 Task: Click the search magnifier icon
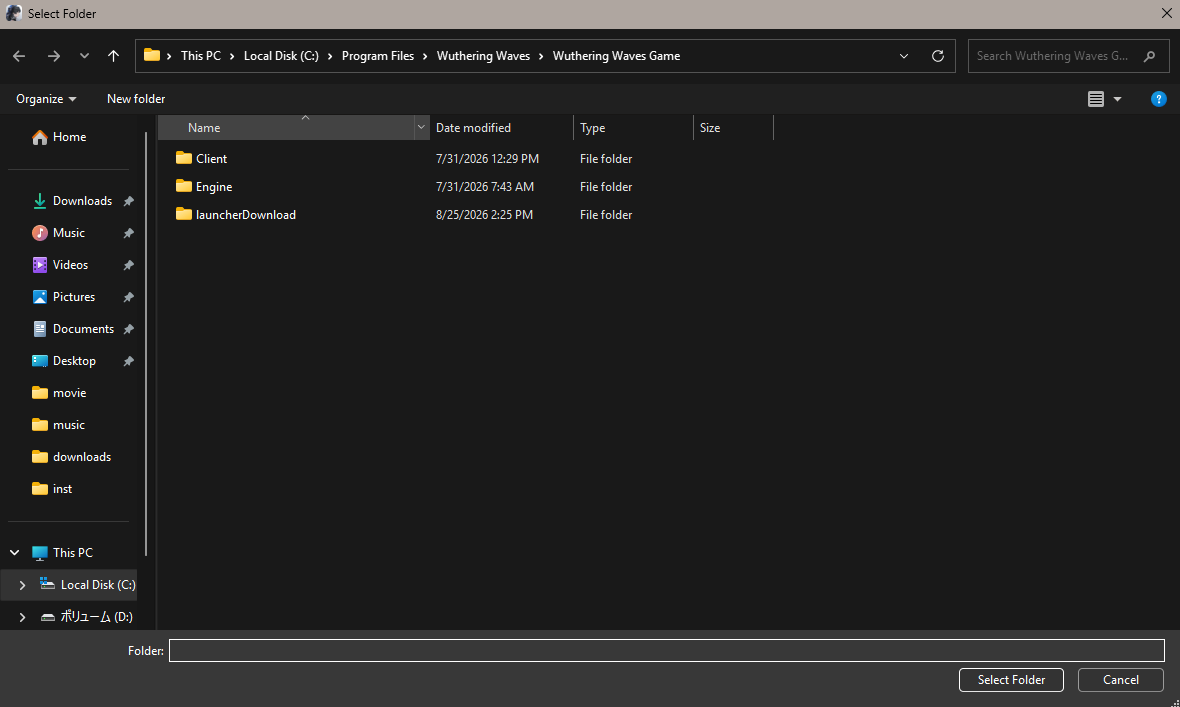(x=1149, y=56)
